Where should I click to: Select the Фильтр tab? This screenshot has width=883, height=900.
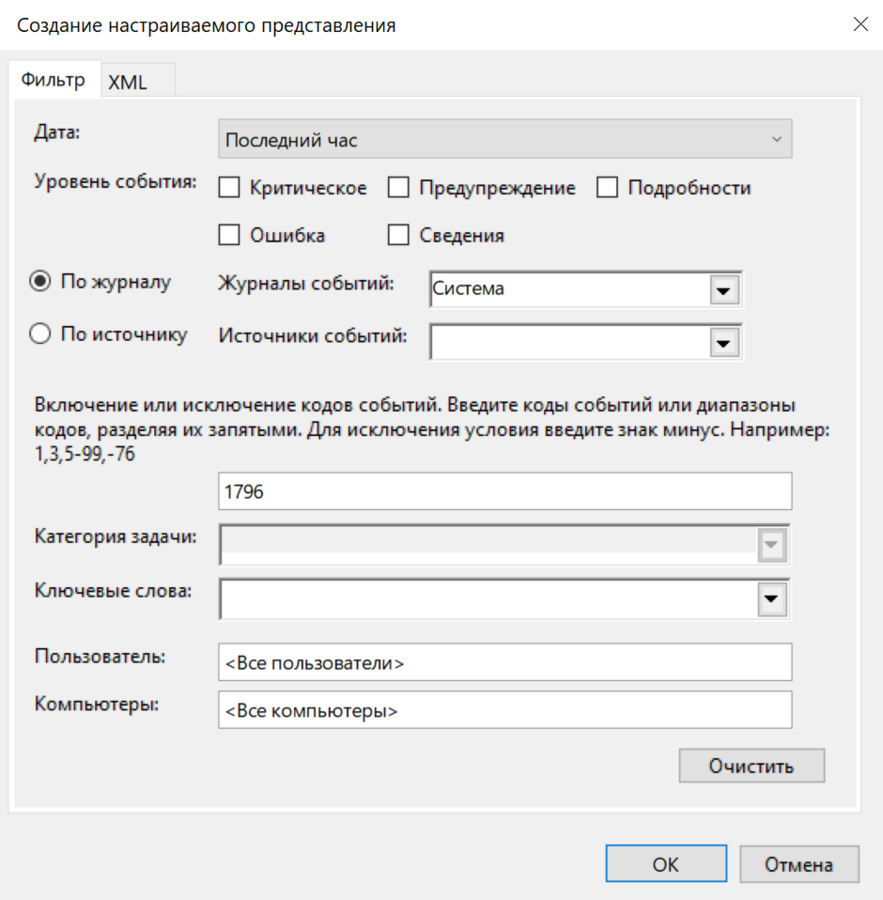coord(53,81)
